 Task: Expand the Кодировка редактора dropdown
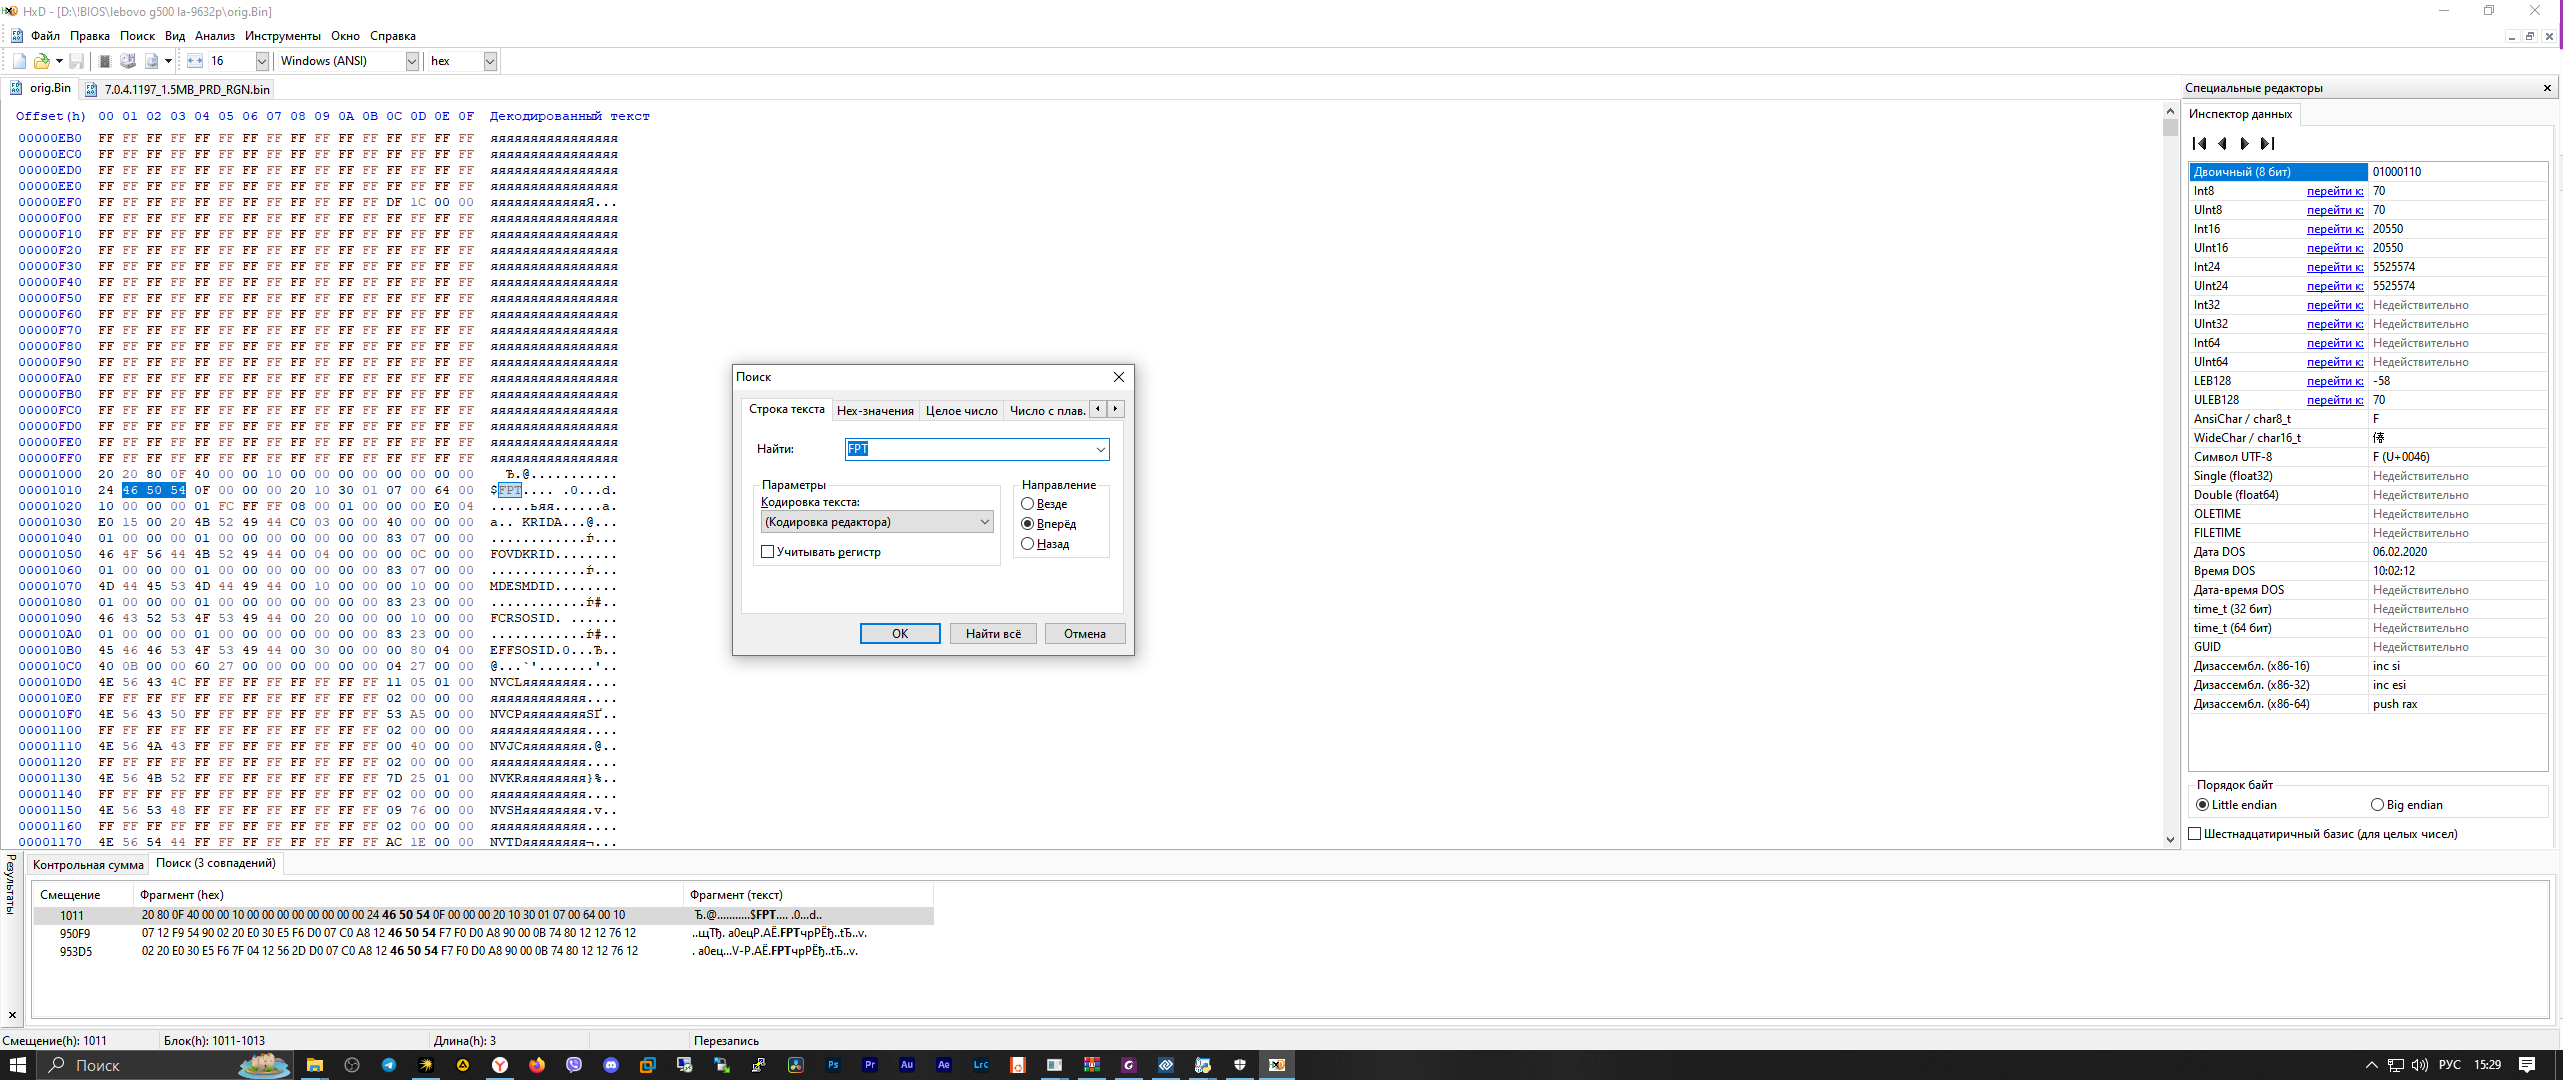pyautogui.click(x=984, y=522)
